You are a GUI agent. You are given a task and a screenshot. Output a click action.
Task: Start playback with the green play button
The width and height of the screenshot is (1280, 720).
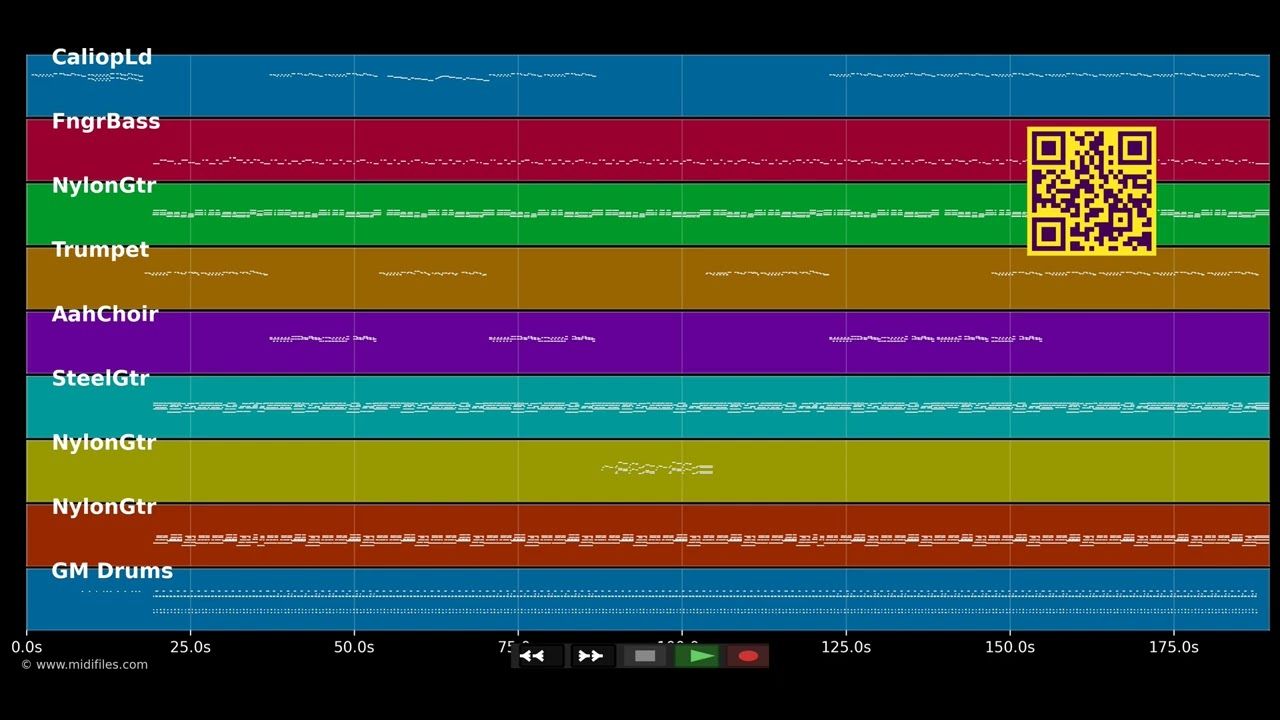pos(697,656)
